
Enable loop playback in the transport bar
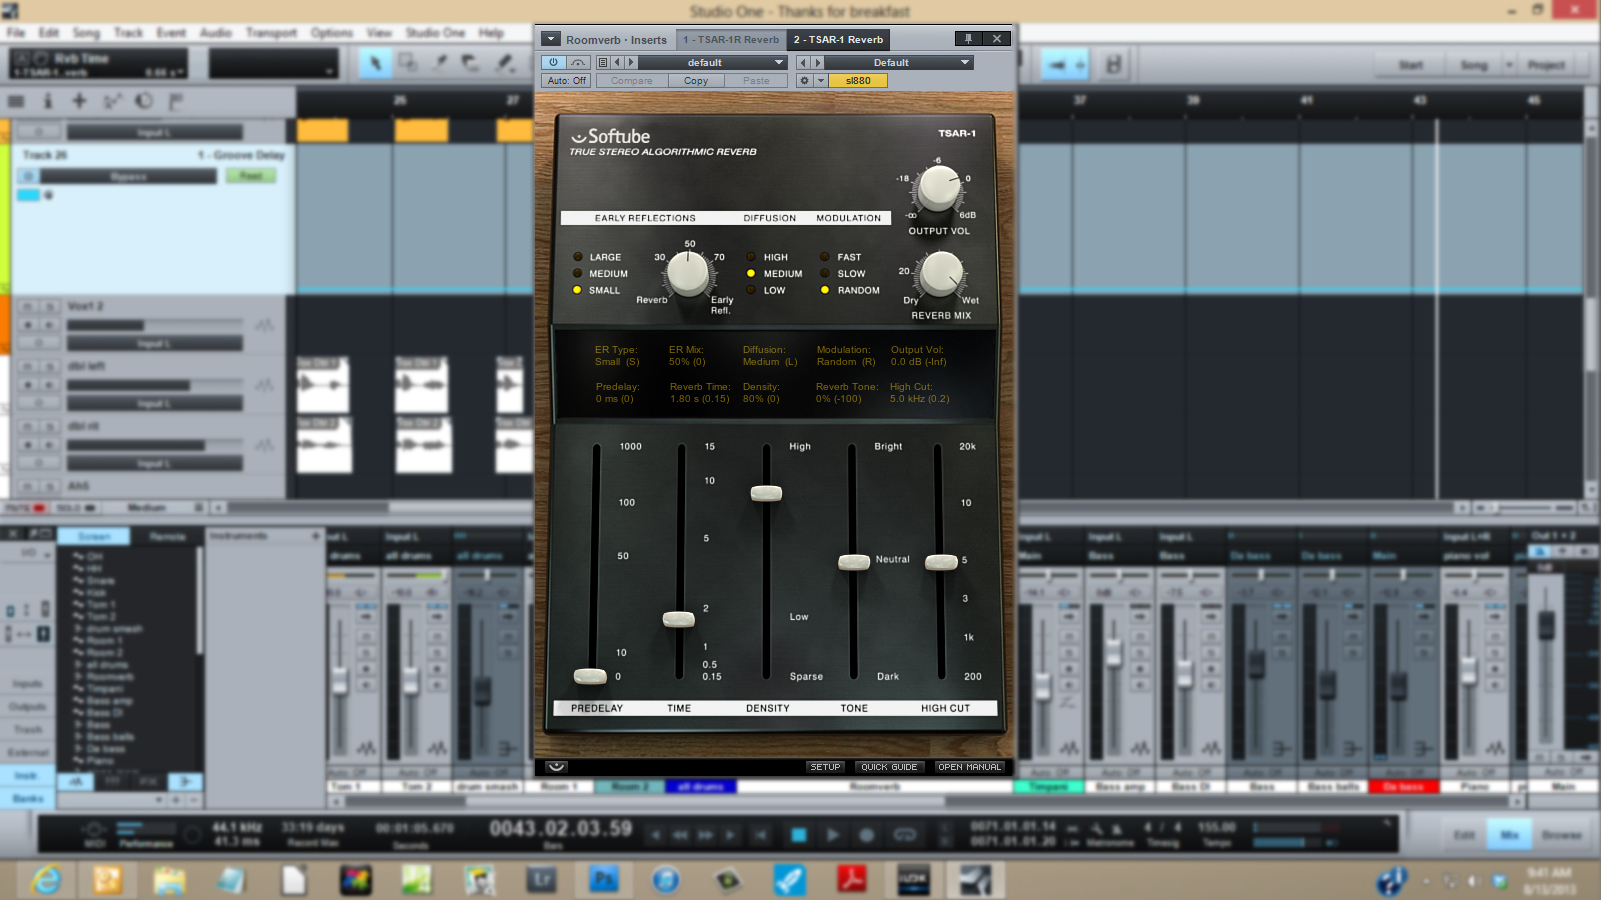903,835
